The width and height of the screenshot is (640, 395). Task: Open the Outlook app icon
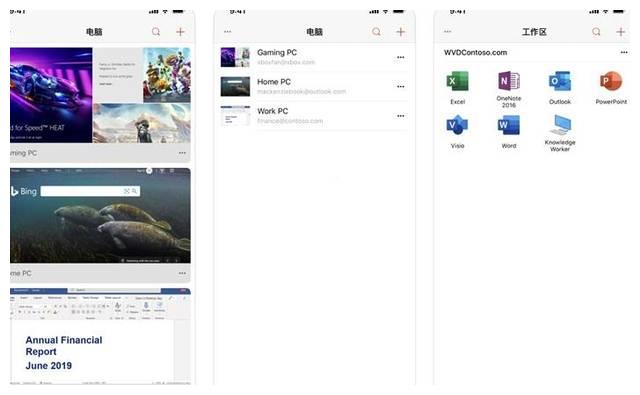[560, 81]
